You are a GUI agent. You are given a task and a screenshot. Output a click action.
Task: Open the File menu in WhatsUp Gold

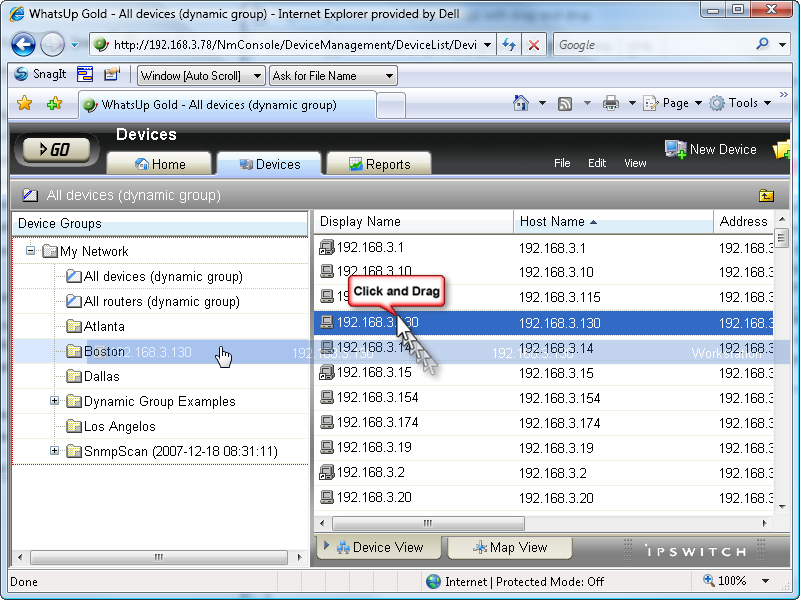(562, 163)
